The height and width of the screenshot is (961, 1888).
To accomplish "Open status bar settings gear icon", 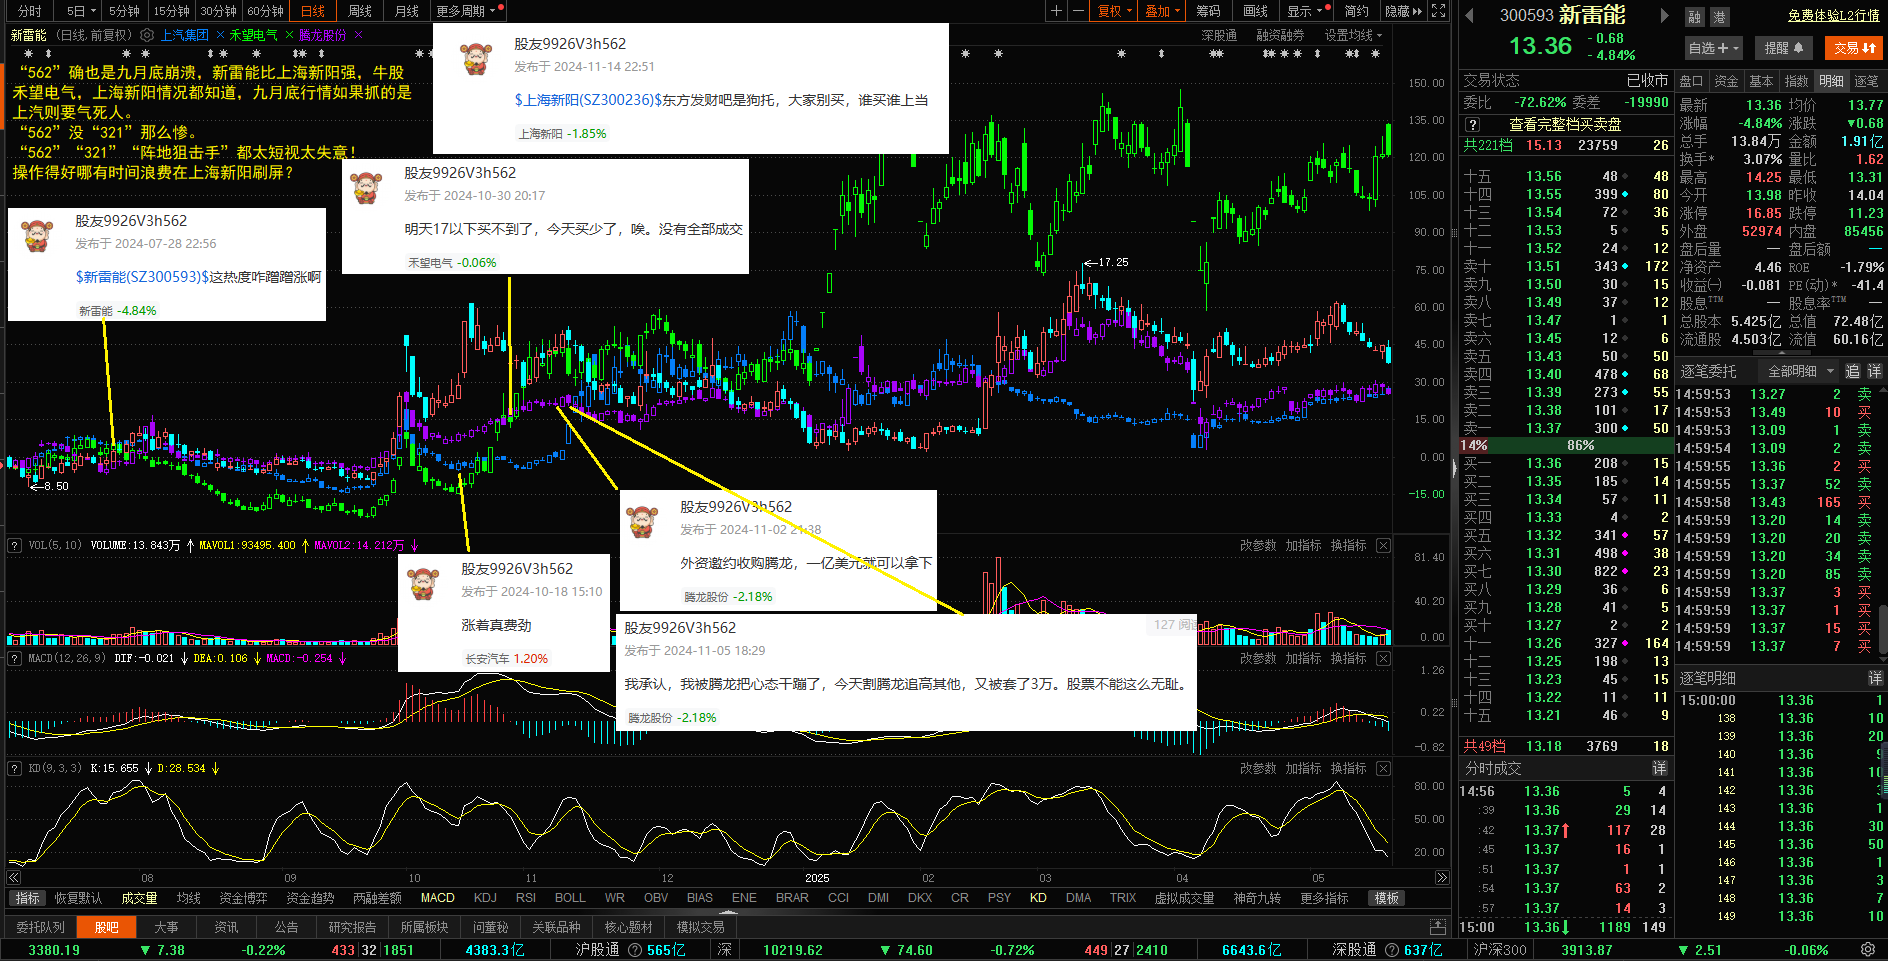I will click(x=1867, y=949).
